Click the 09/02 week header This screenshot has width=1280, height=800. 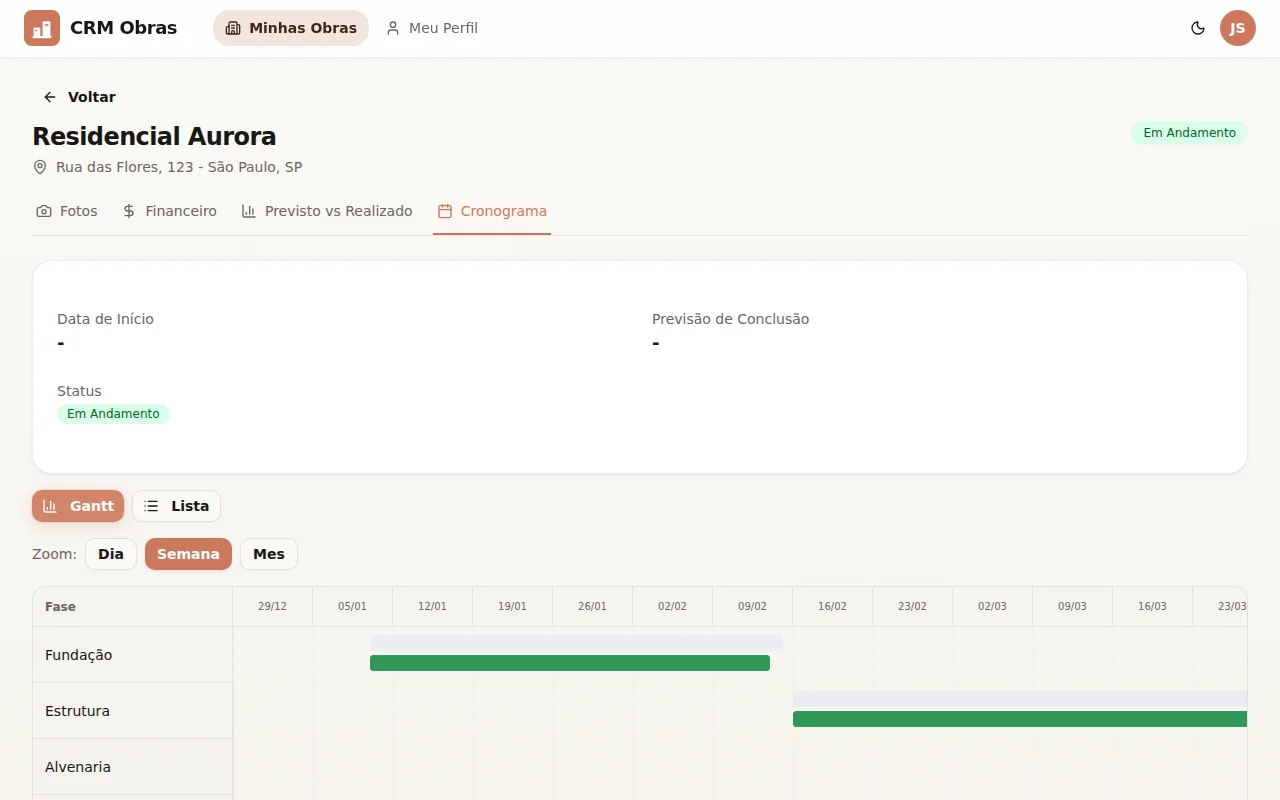(x=752, y=607)
